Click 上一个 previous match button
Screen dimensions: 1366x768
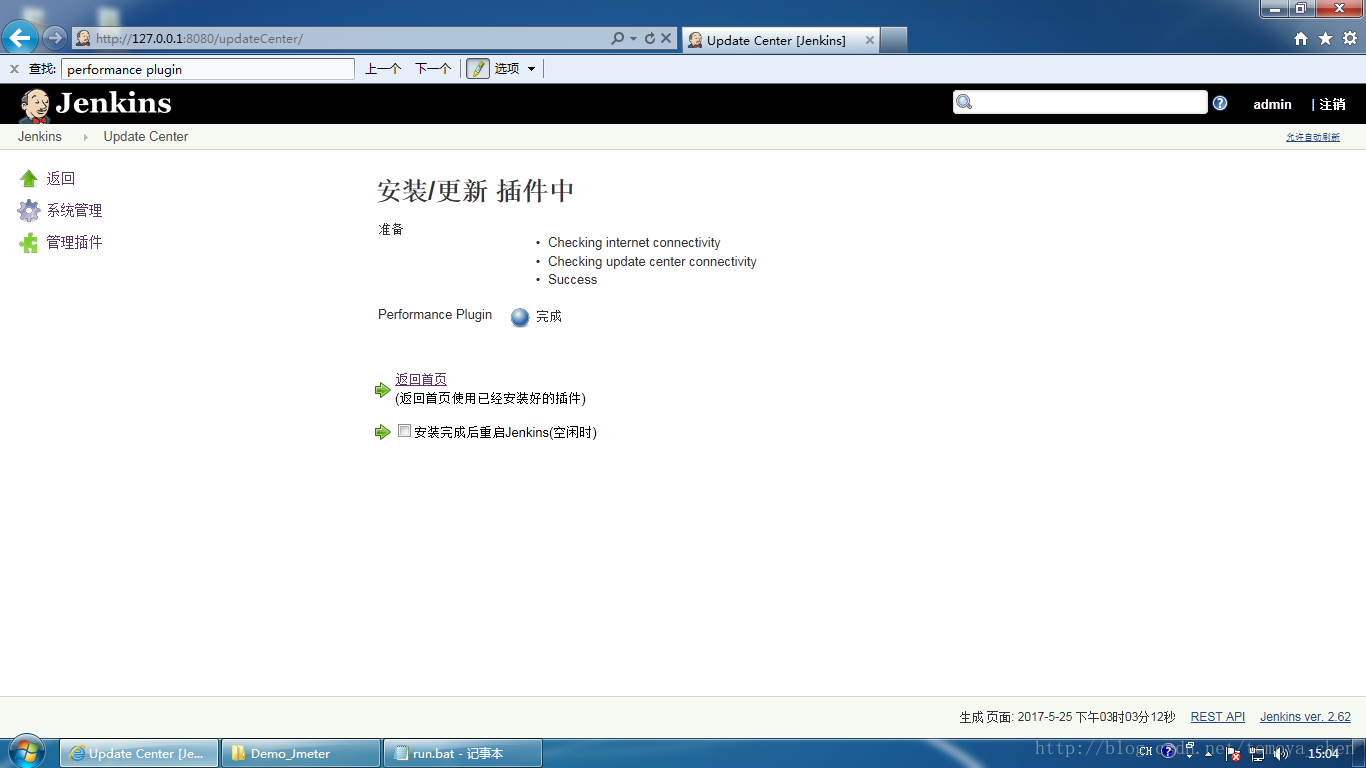click(x=383, y=69)
